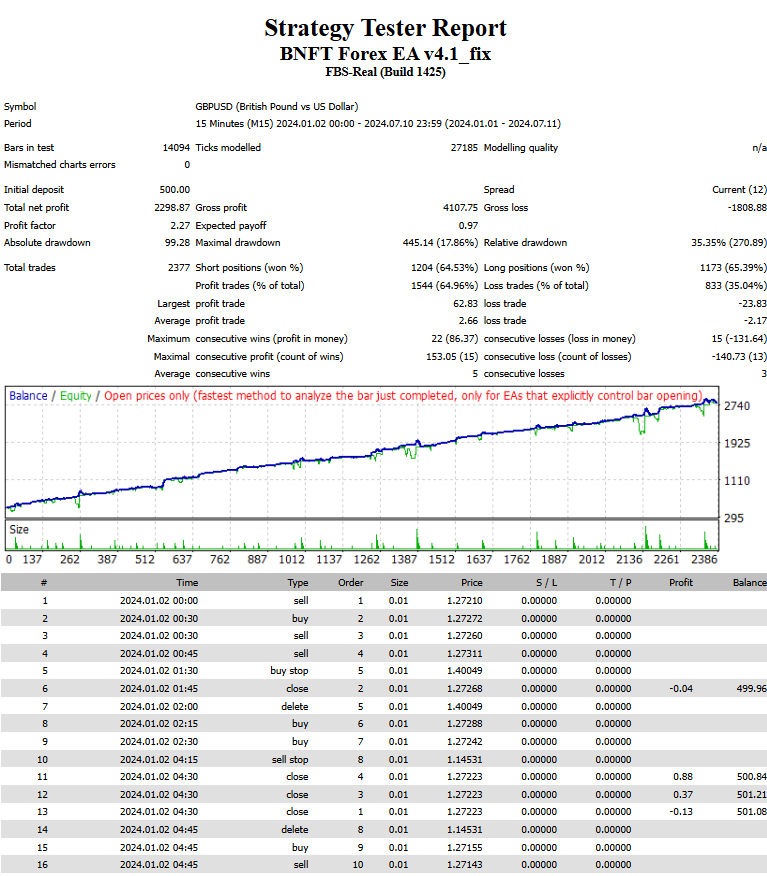Screen dimensions: 767x876
Task: Select row 6 close trade at 2024.01.02 01:45
Action: (x=383, y=688)
